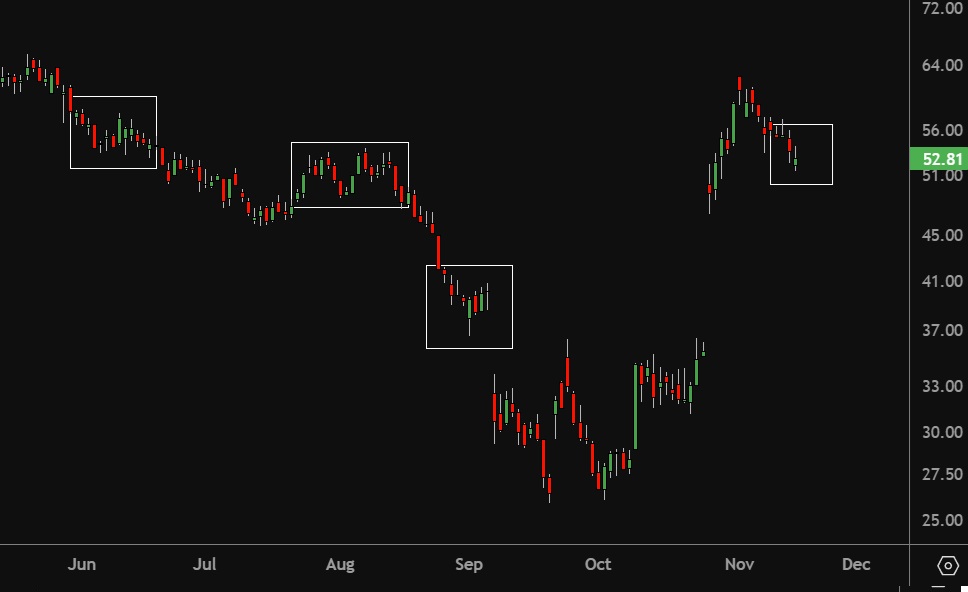Screen dimensions: 968x592
Task: Click the Nov label on time axis
Action: [739, 565]
